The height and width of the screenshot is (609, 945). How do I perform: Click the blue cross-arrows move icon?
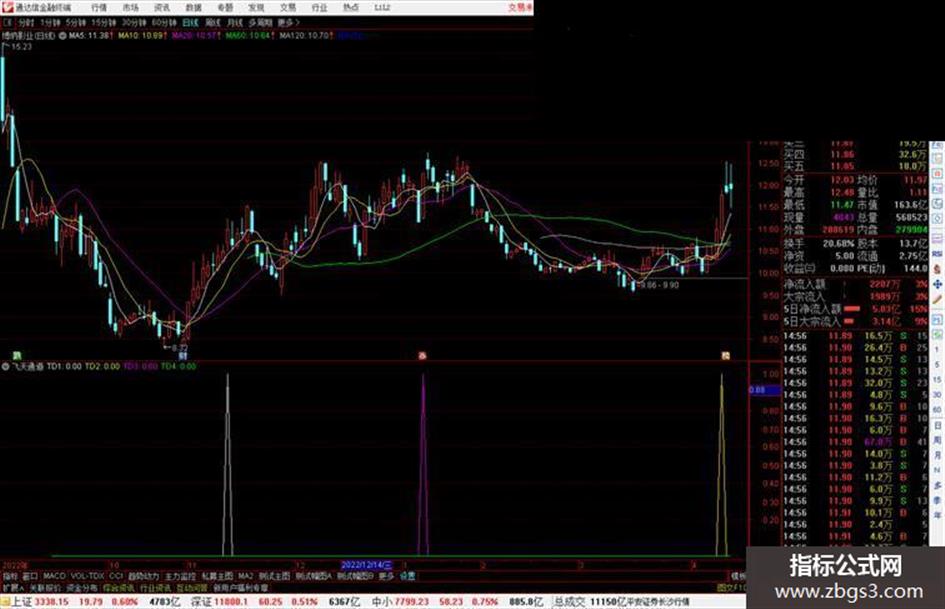click(938, 284)
